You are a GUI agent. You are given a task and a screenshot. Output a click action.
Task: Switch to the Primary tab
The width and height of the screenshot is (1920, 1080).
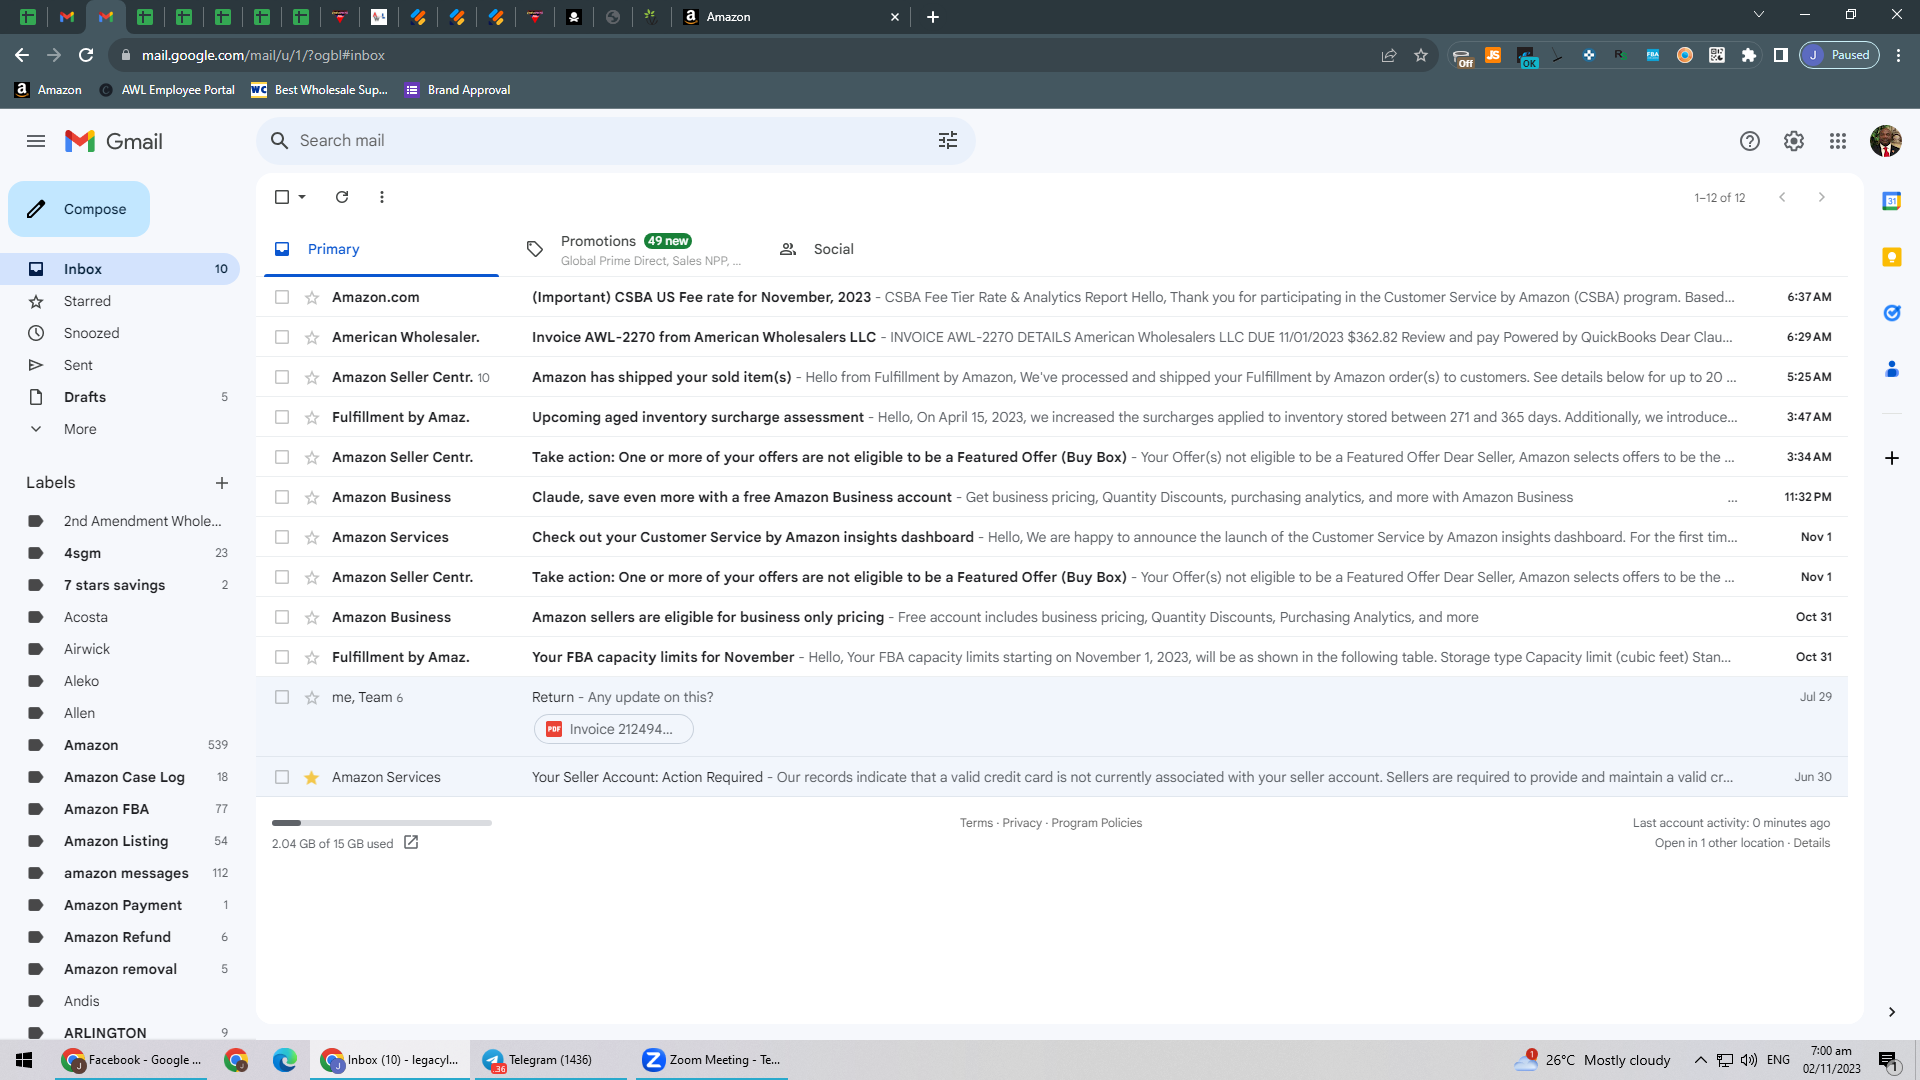point(381,249)
